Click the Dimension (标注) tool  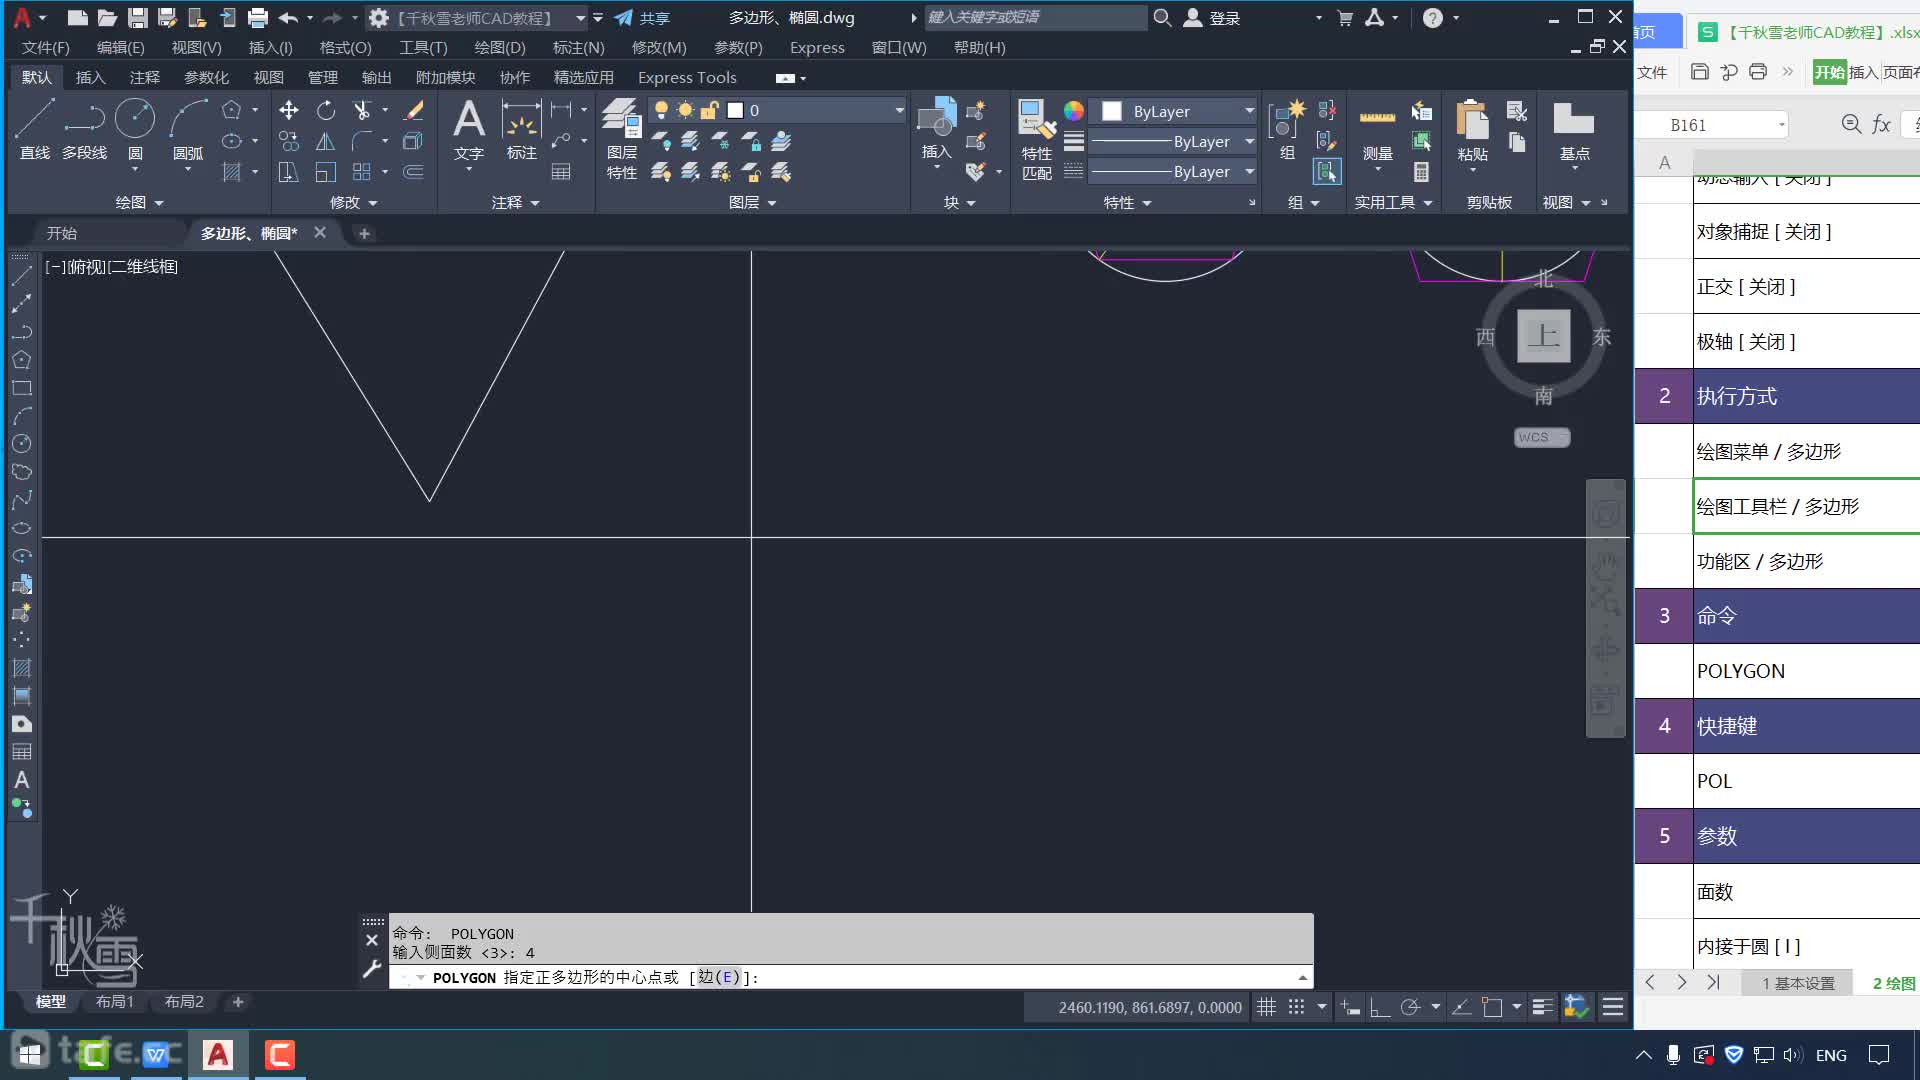[x=521, y=128]
